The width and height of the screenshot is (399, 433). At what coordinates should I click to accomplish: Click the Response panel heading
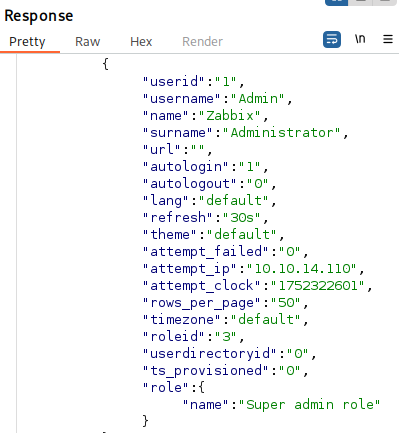point(39,16)
